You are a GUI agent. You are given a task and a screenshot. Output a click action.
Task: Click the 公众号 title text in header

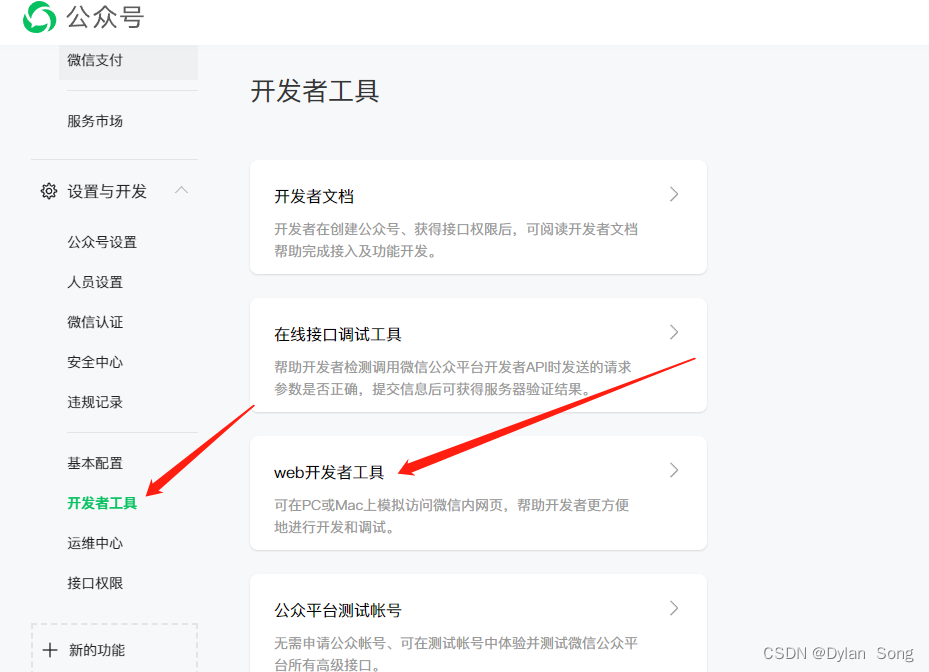click(105, 17)
